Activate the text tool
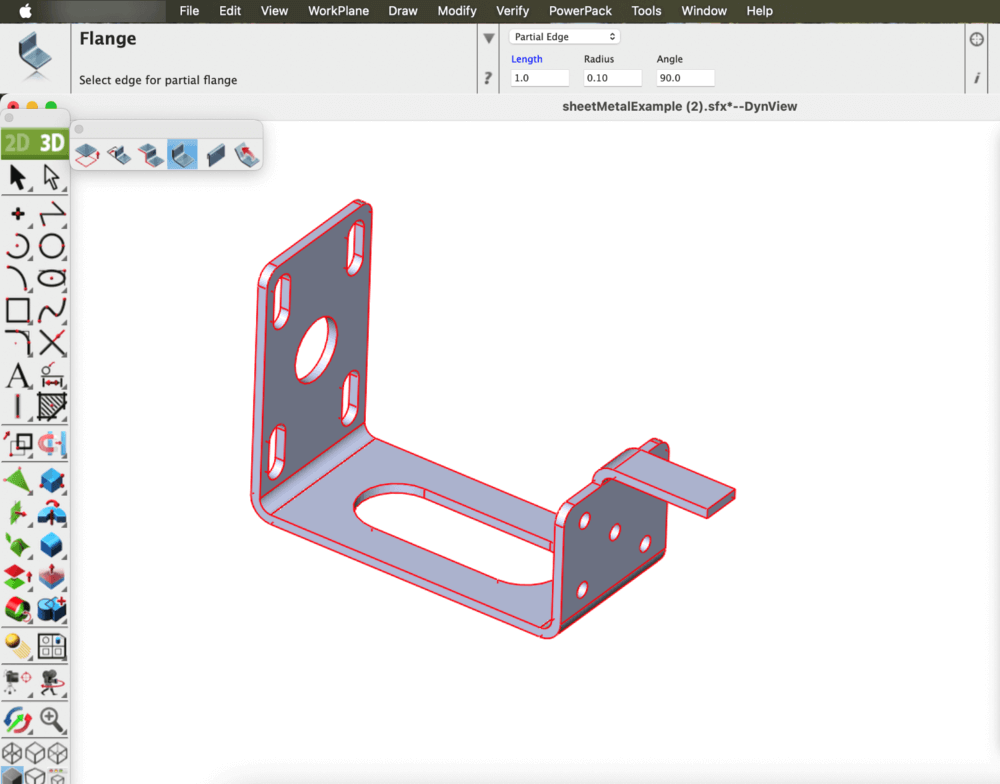Image resolution: width=1000 pixels, height=784 pixels. (18, 376)
